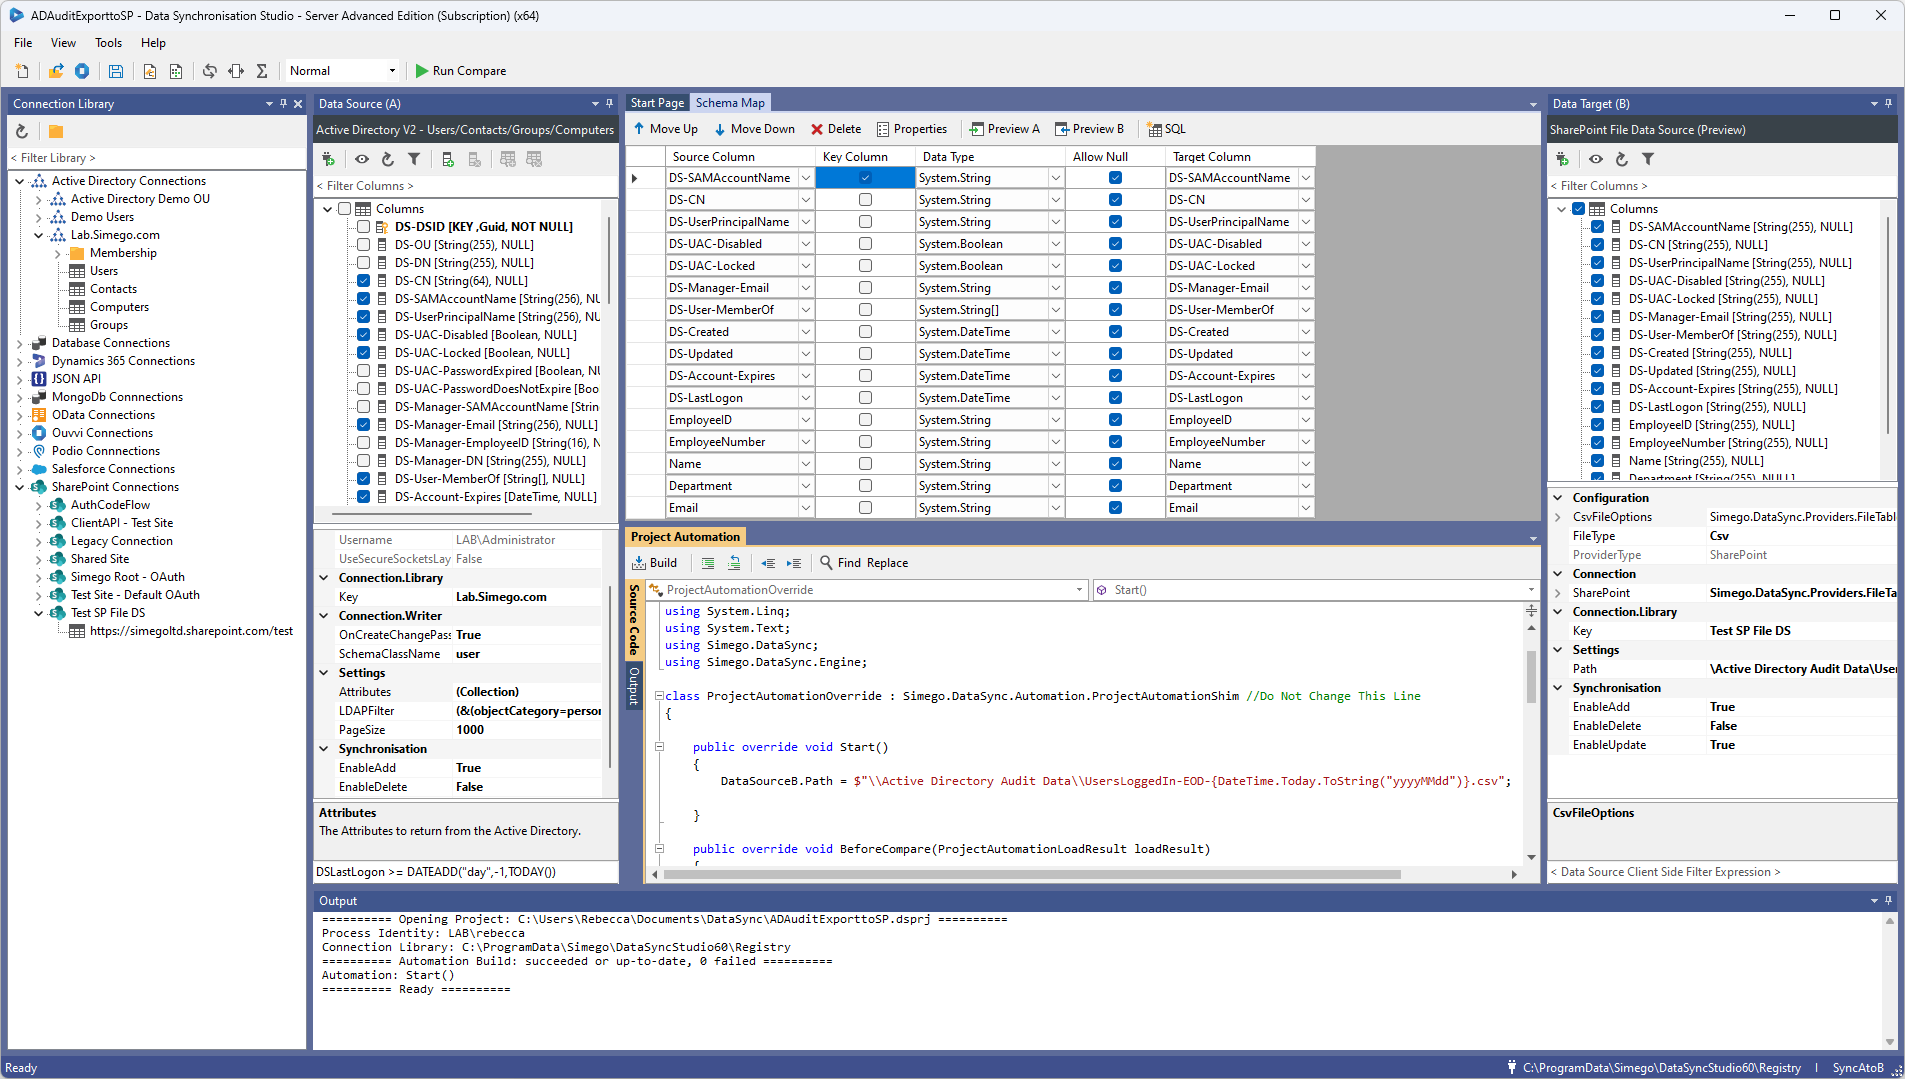The height and width of the screenshot is (1079, 1905).
Task: Toggle the root Columns checkbox in Data Target (B)
Action: [1579, 209]
